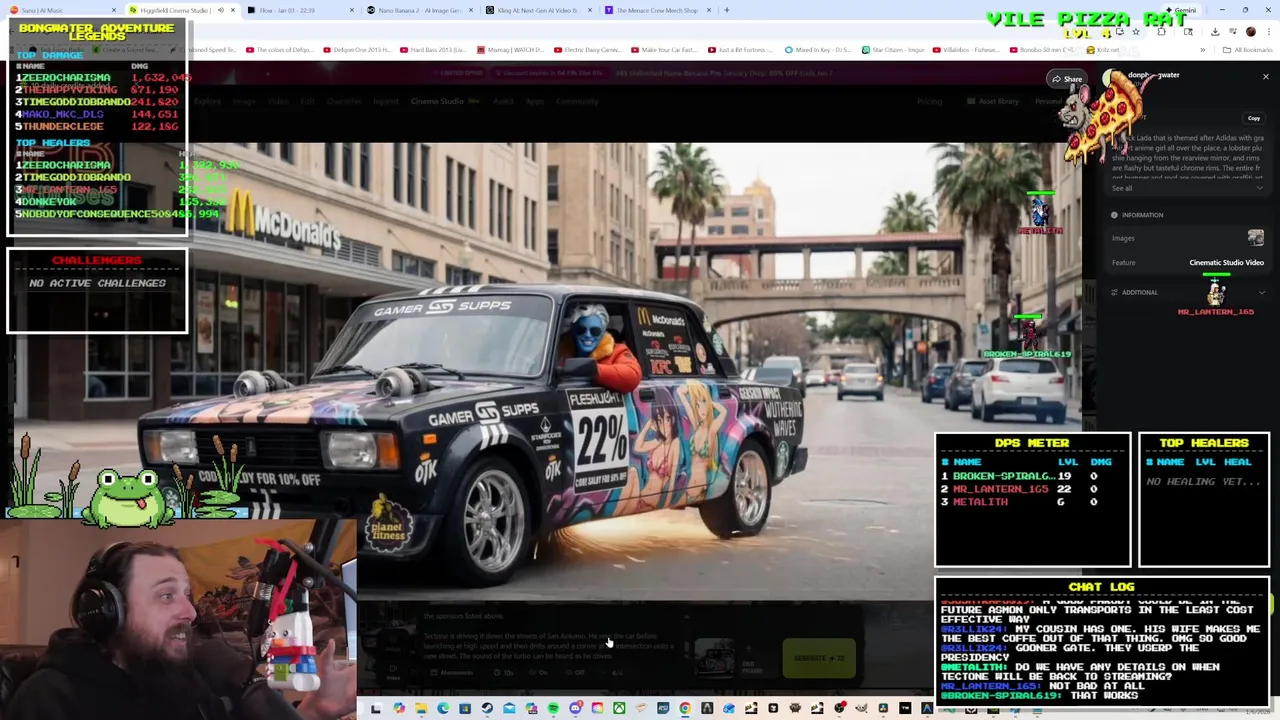Click the Cinematic Studio Video feature label

pos(1226,262)
